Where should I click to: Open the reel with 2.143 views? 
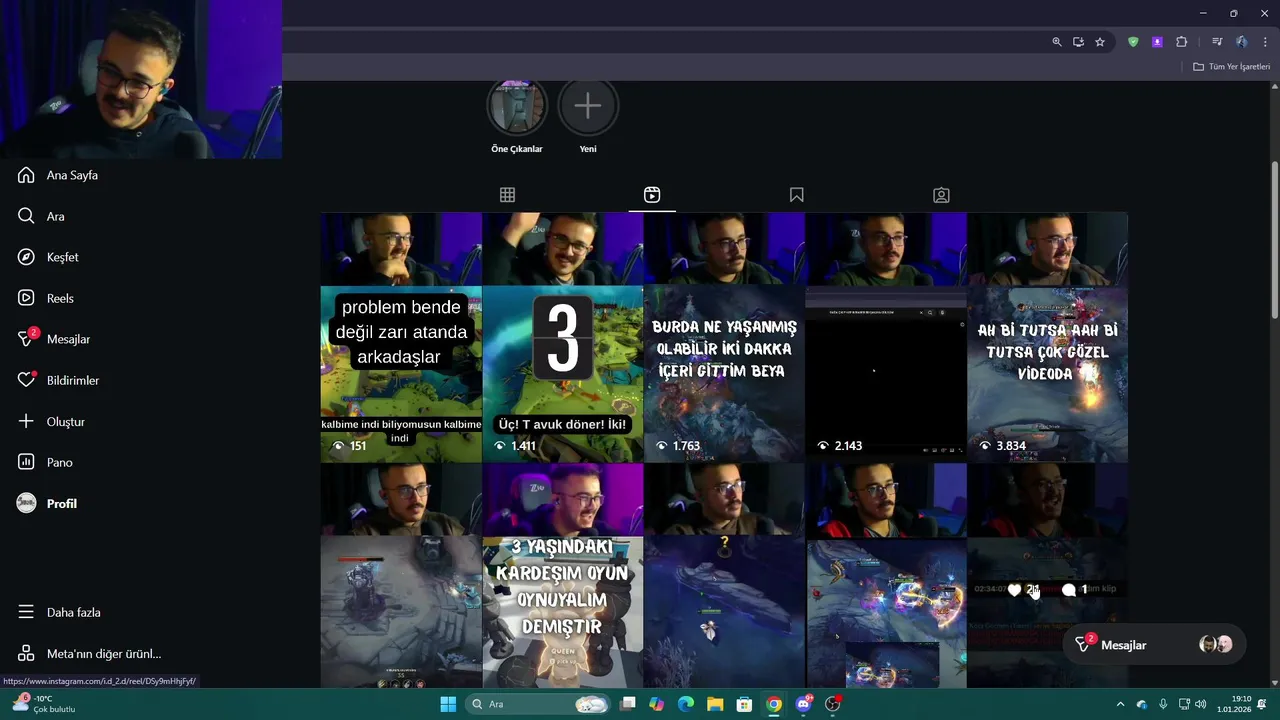(x=886, y=338)
